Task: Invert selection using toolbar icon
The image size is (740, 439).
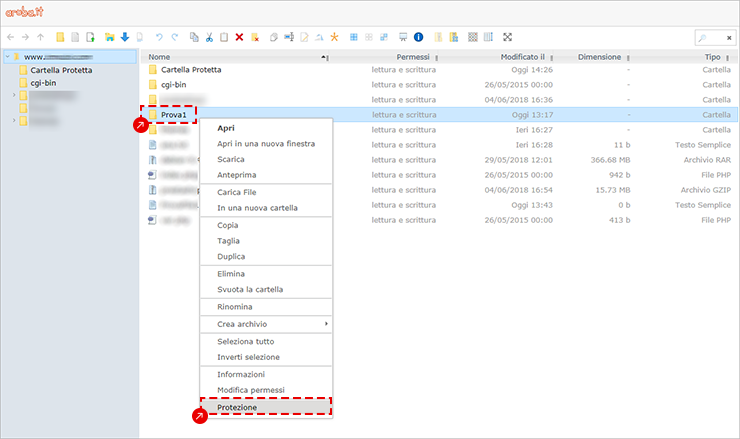Action: point(384,37)
